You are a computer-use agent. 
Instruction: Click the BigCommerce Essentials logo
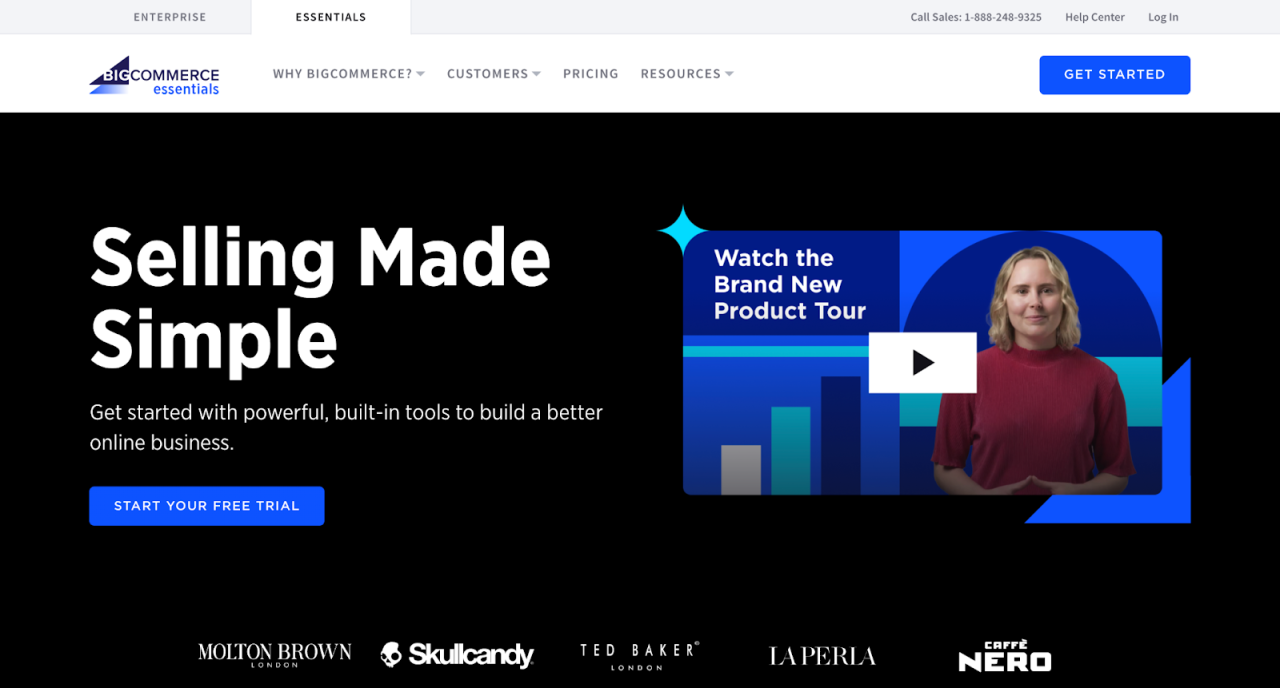coord(153,75)
